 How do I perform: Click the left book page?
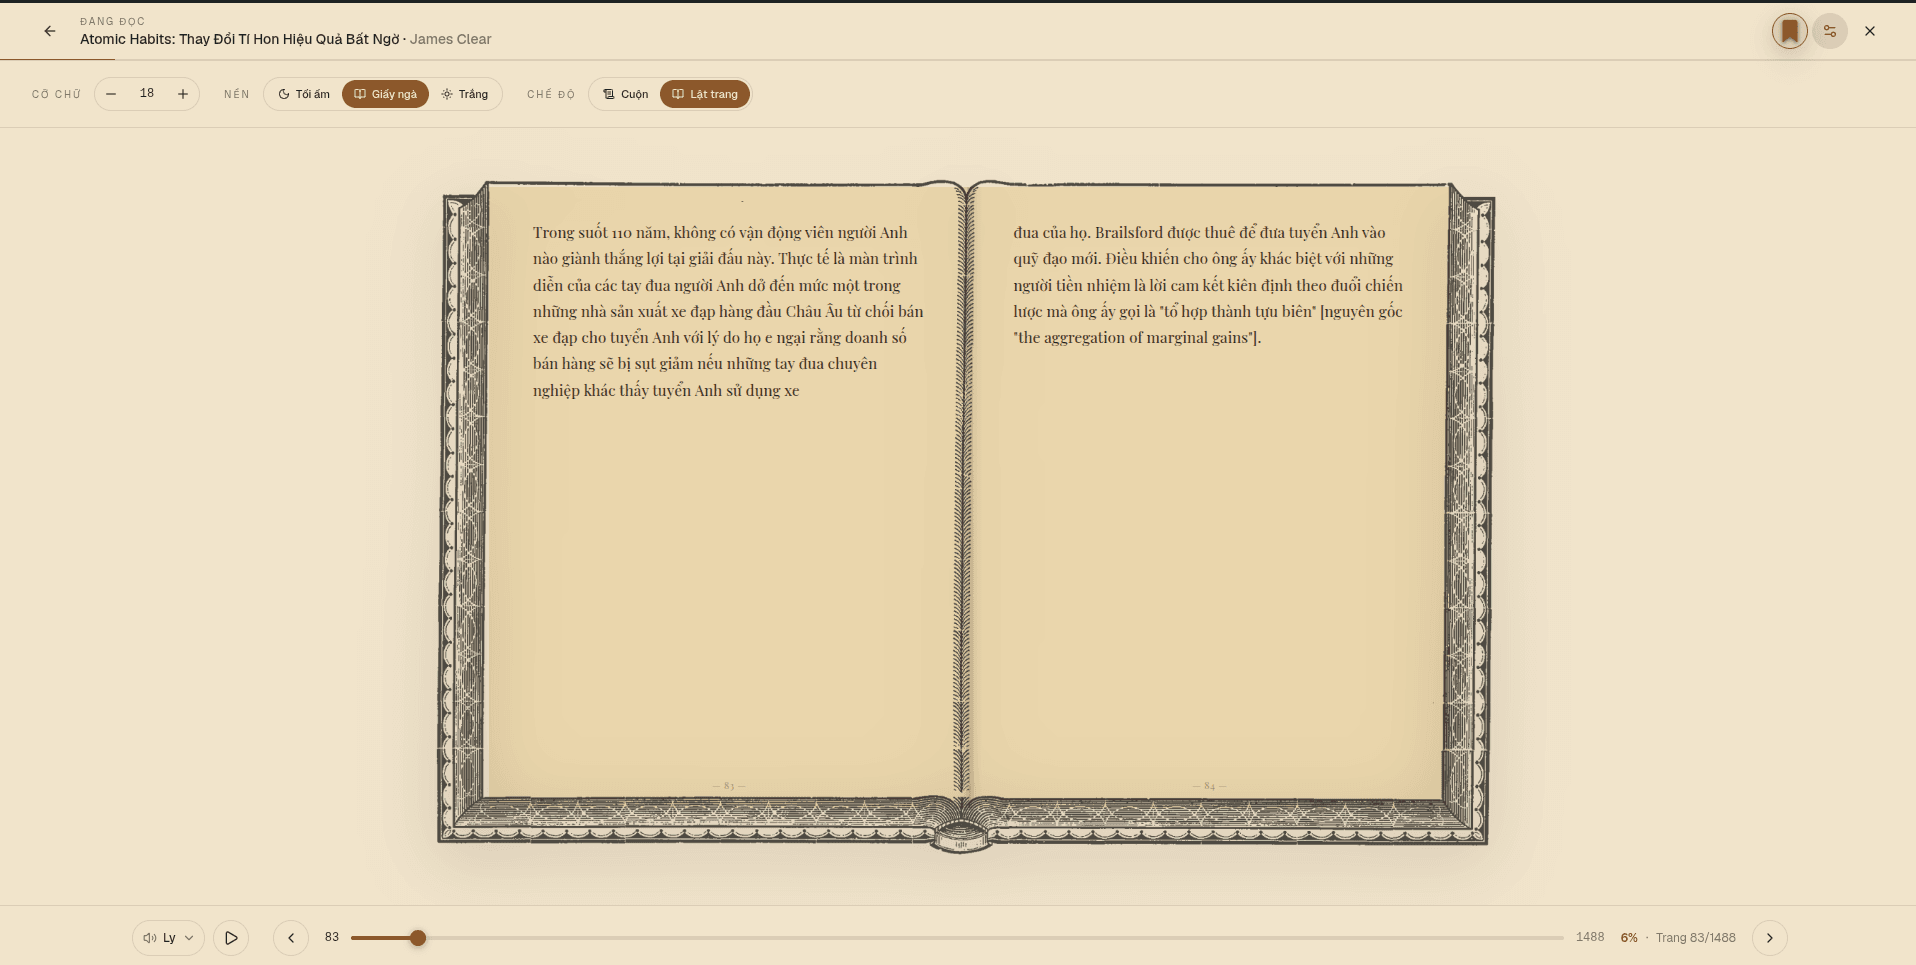pos(721,490)
